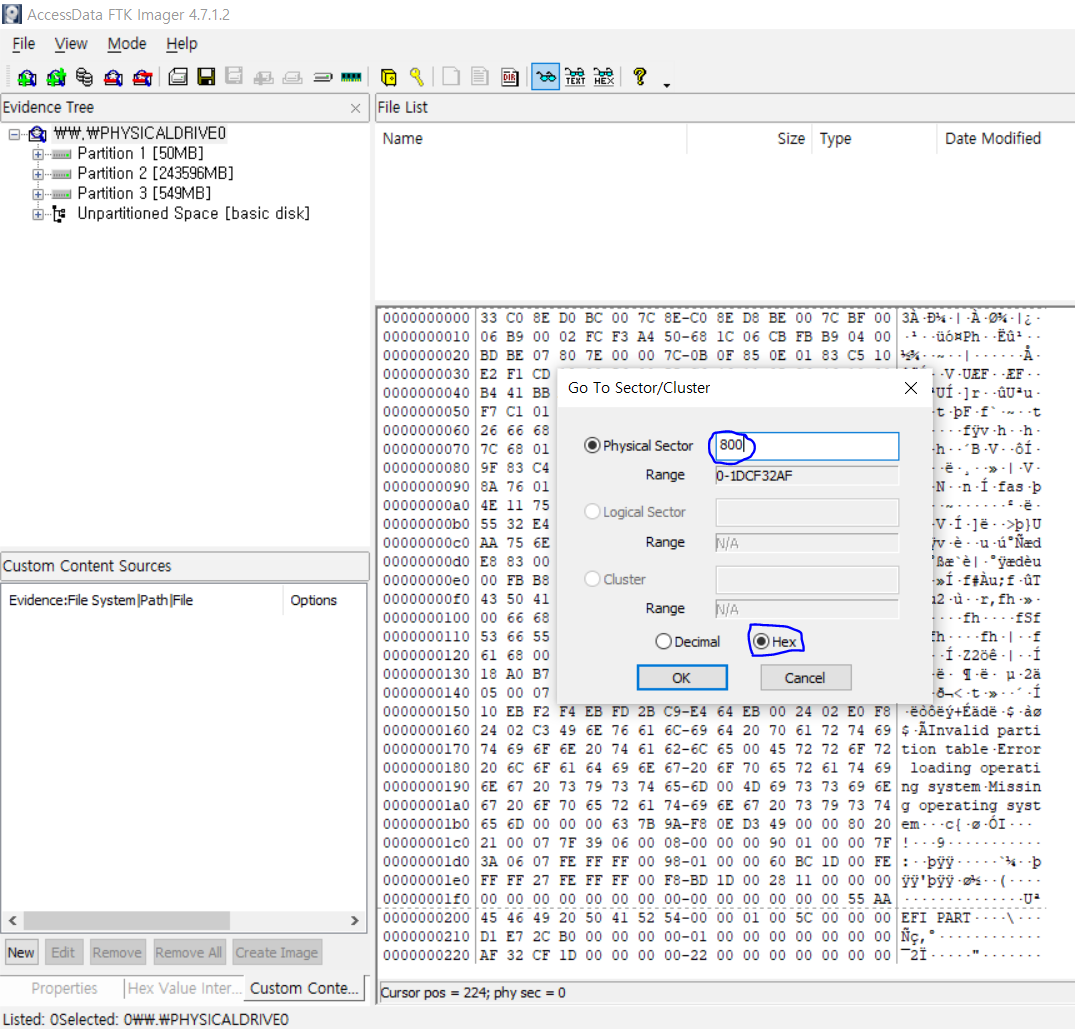
Task: Expand Partition 3 [549MB] node
Action: (x=38, y=194)
